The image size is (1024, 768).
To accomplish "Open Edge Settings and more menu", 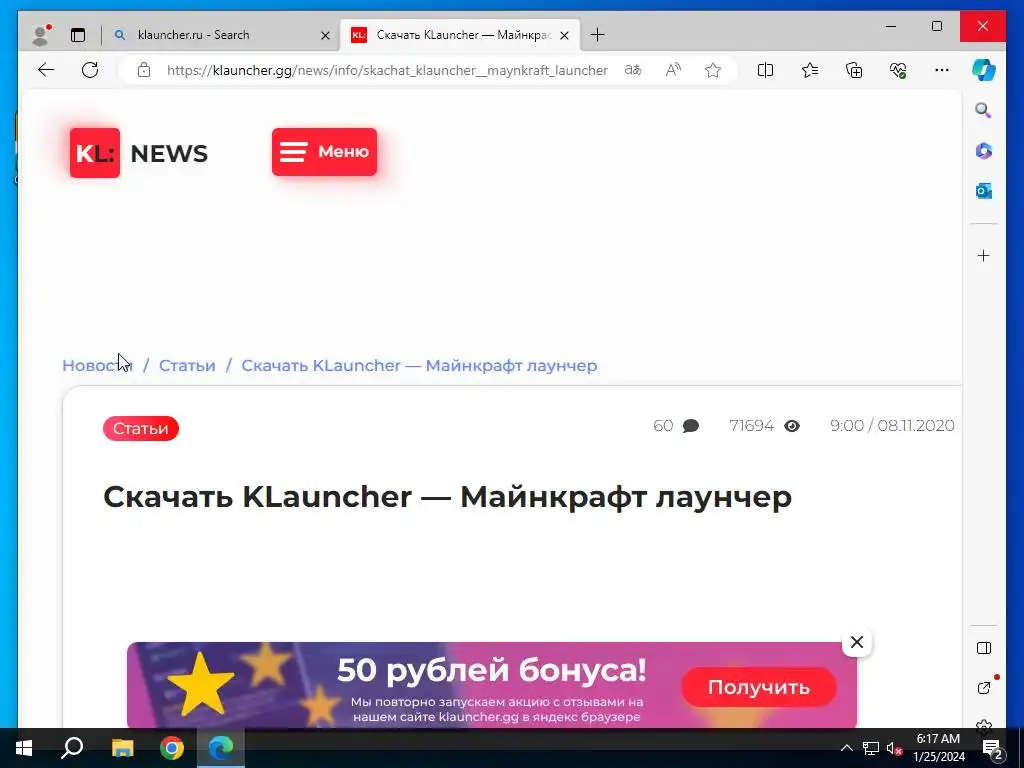I will coord(942,70).
